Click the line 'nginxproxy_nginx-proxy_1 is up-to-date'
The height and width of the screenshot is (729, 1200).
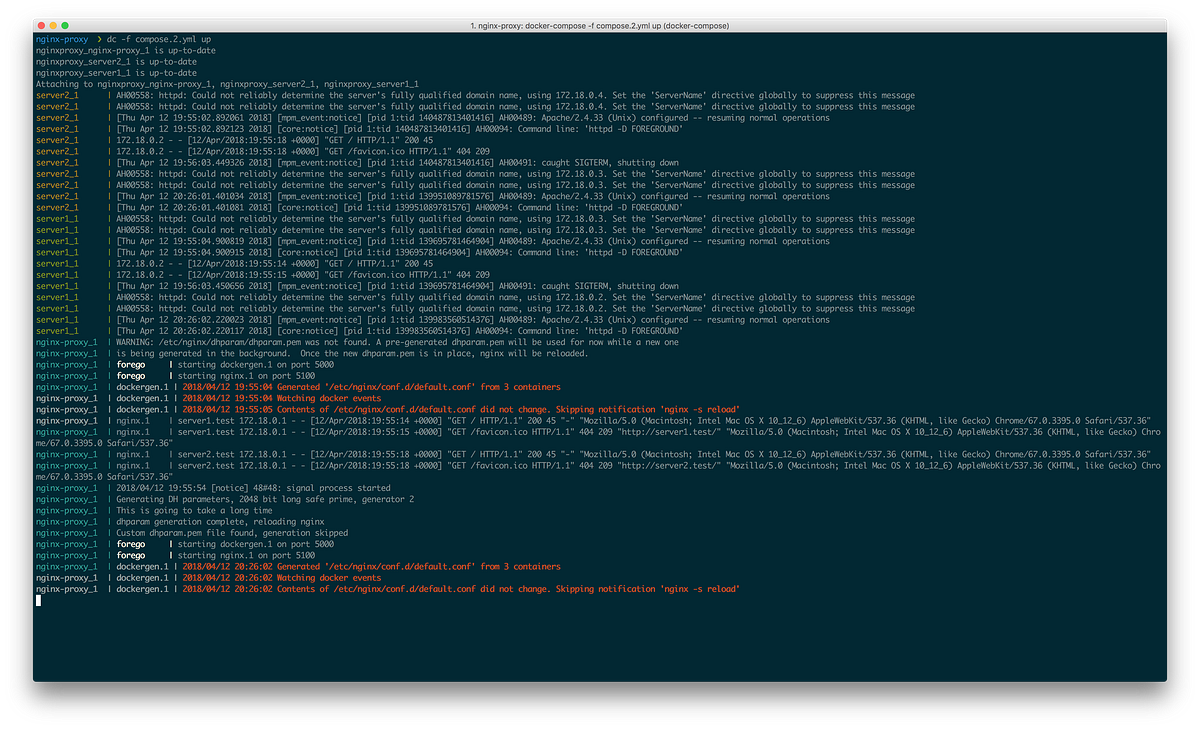pyautogui.click(x=124, y=50)
